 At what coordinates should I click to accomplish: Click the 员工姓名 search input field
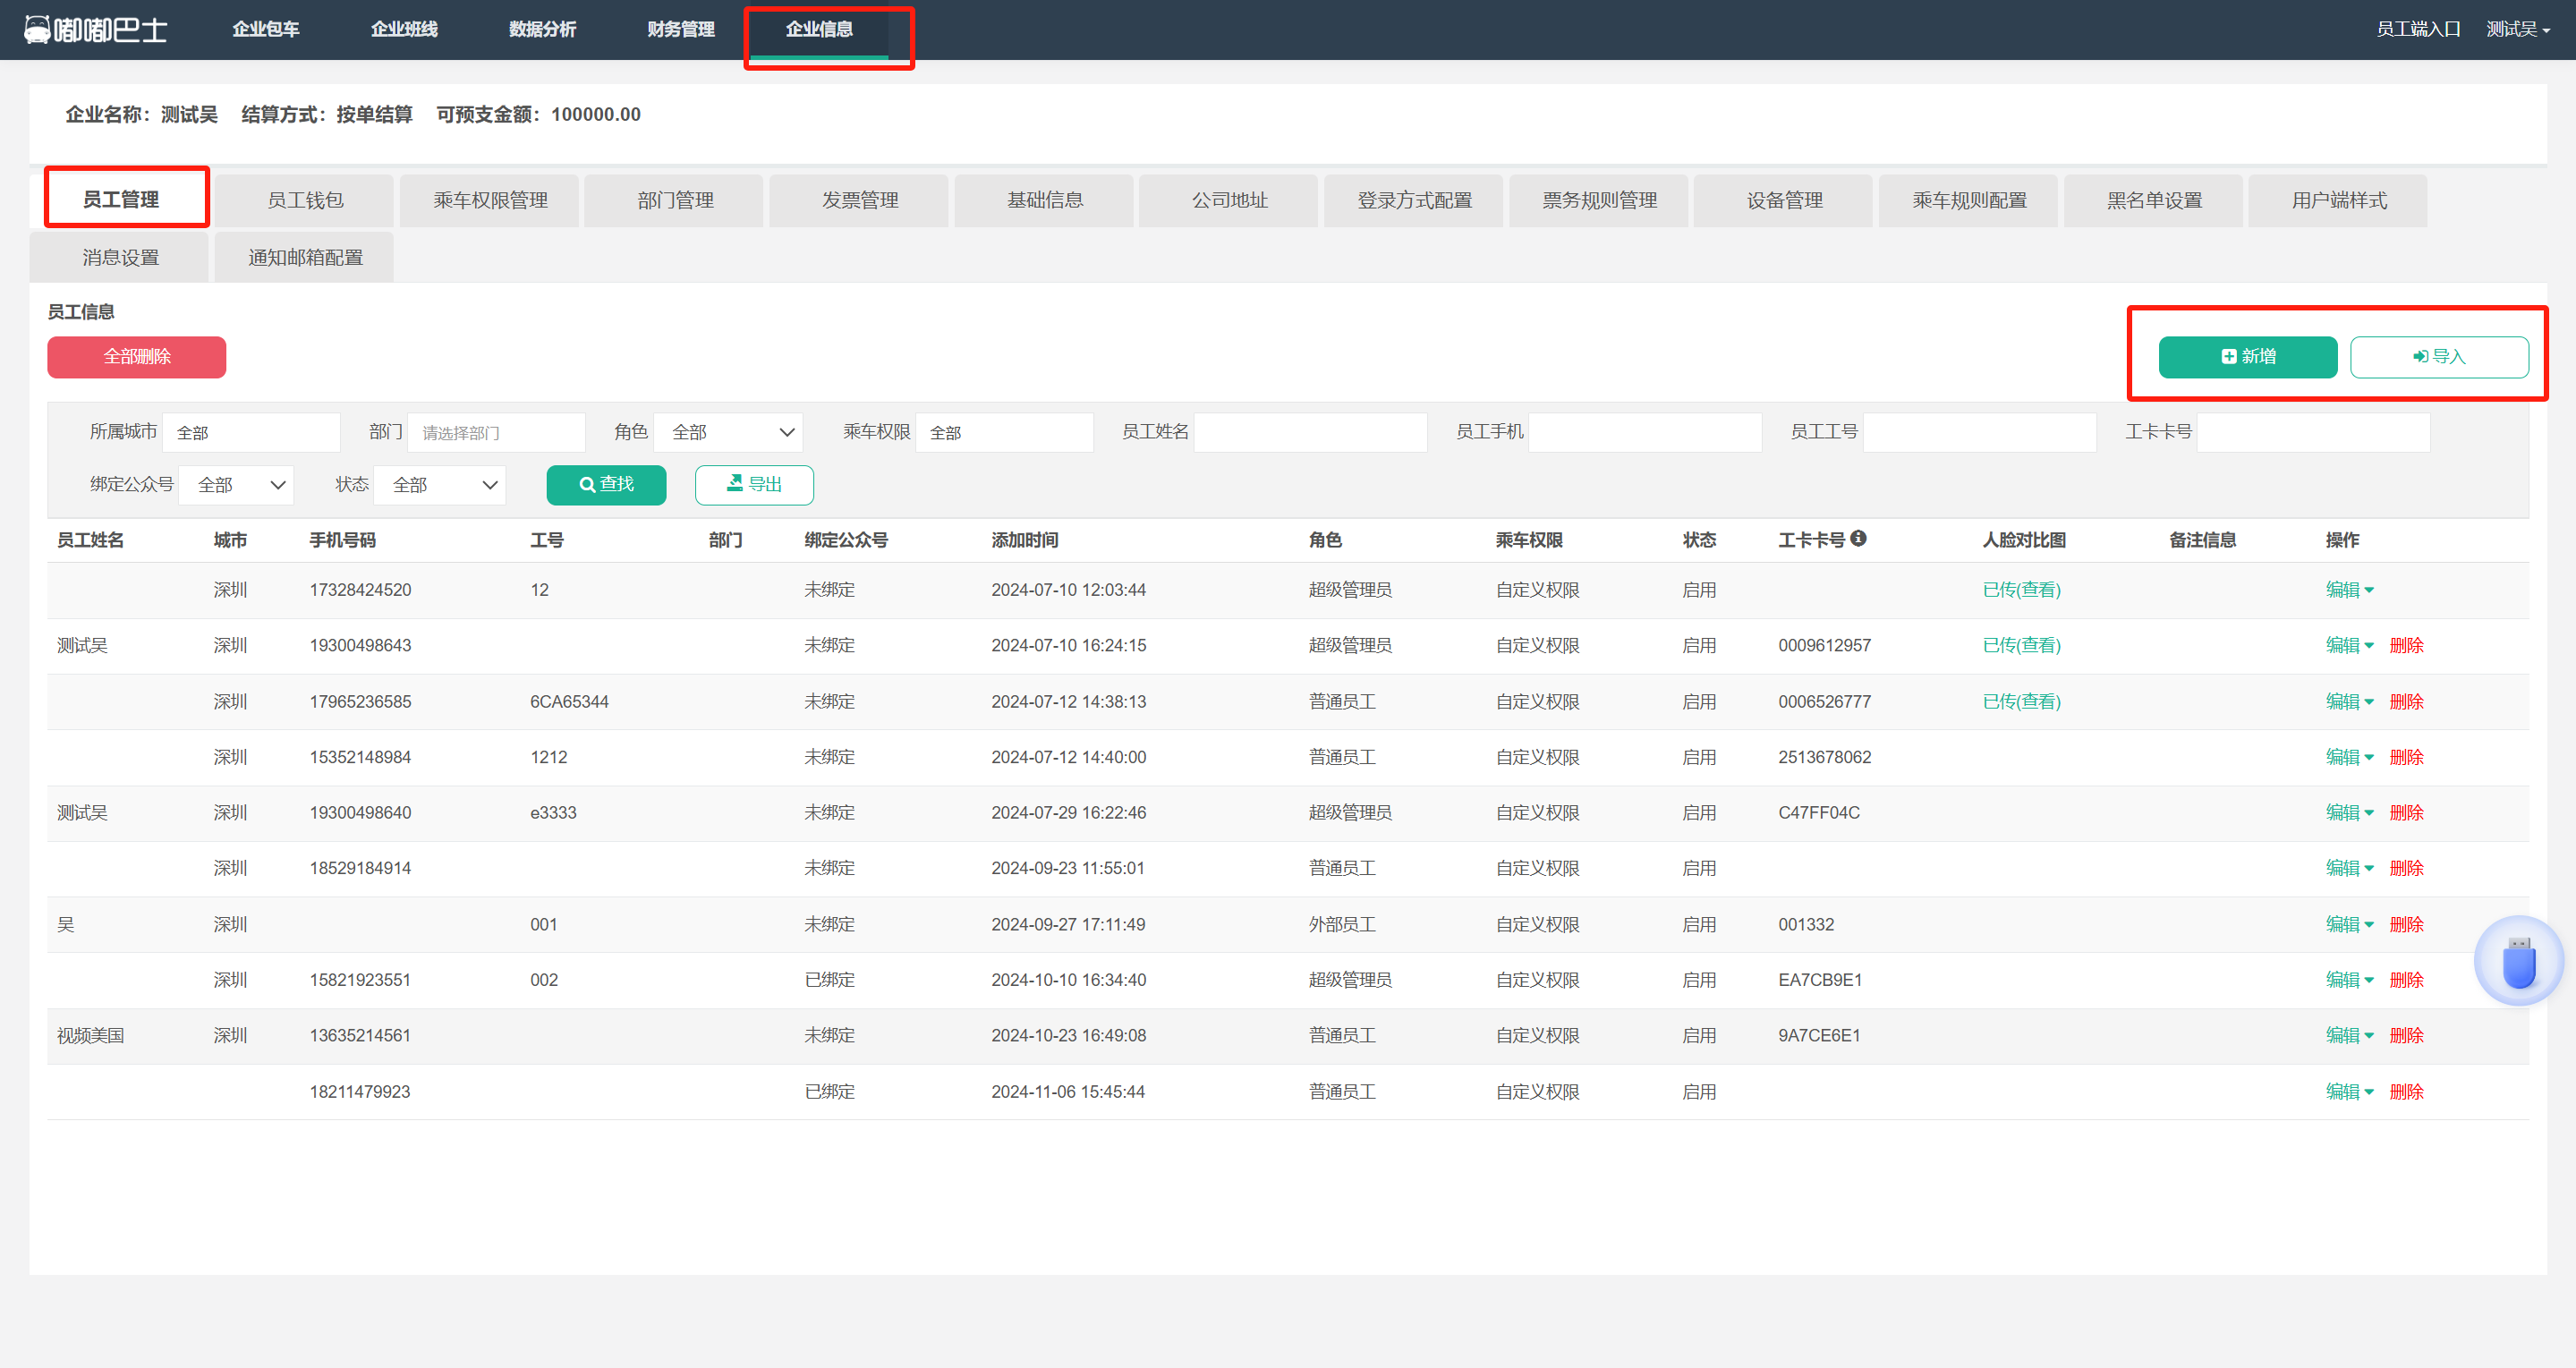click(1310, 432)
